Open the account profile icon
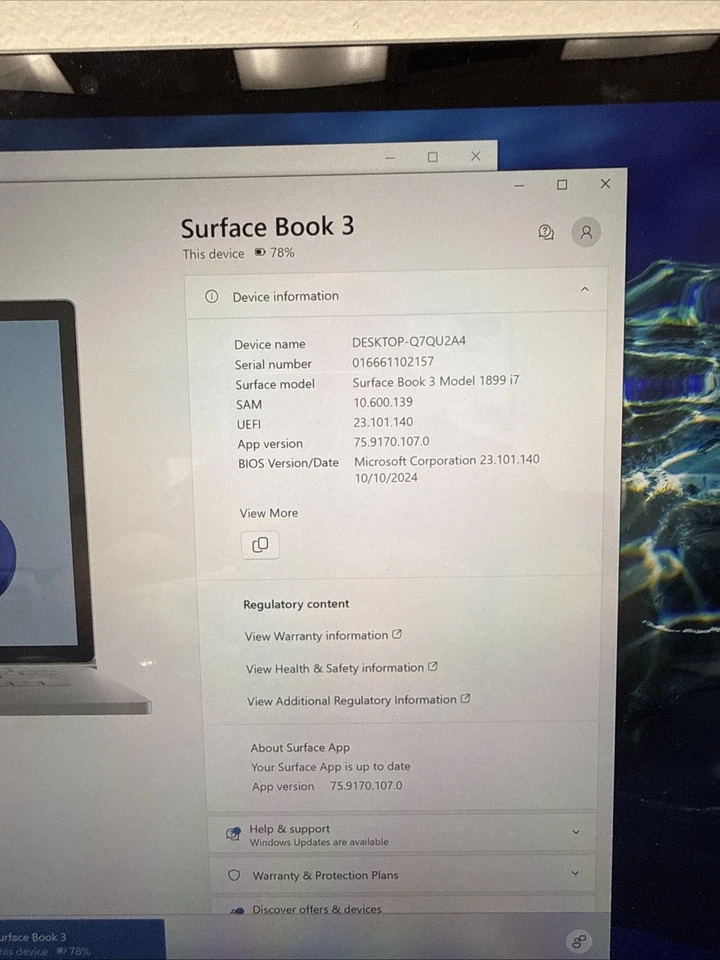The width and height of the screenshot is (720, 960). [x=586, y=232]
